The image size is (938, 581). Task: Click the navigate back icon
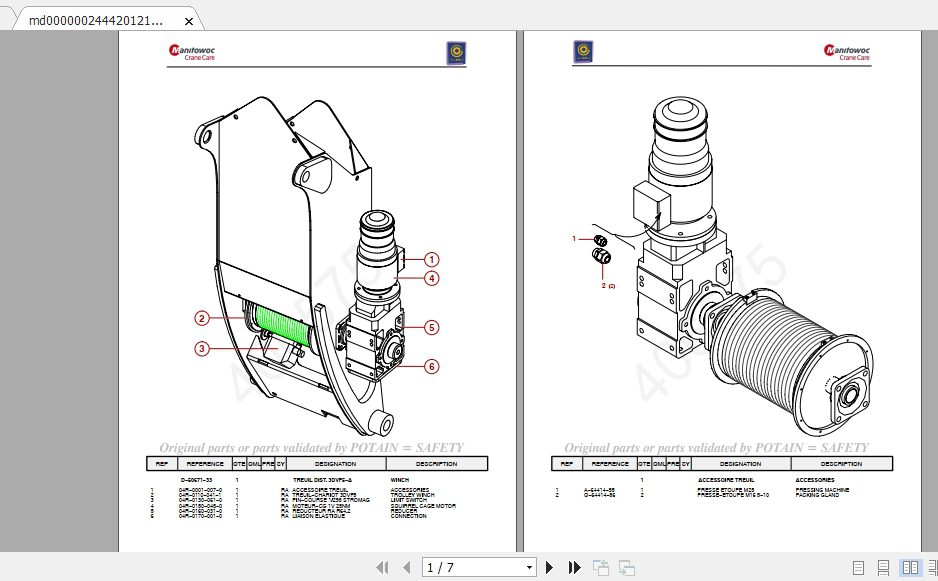pos(600,566)
